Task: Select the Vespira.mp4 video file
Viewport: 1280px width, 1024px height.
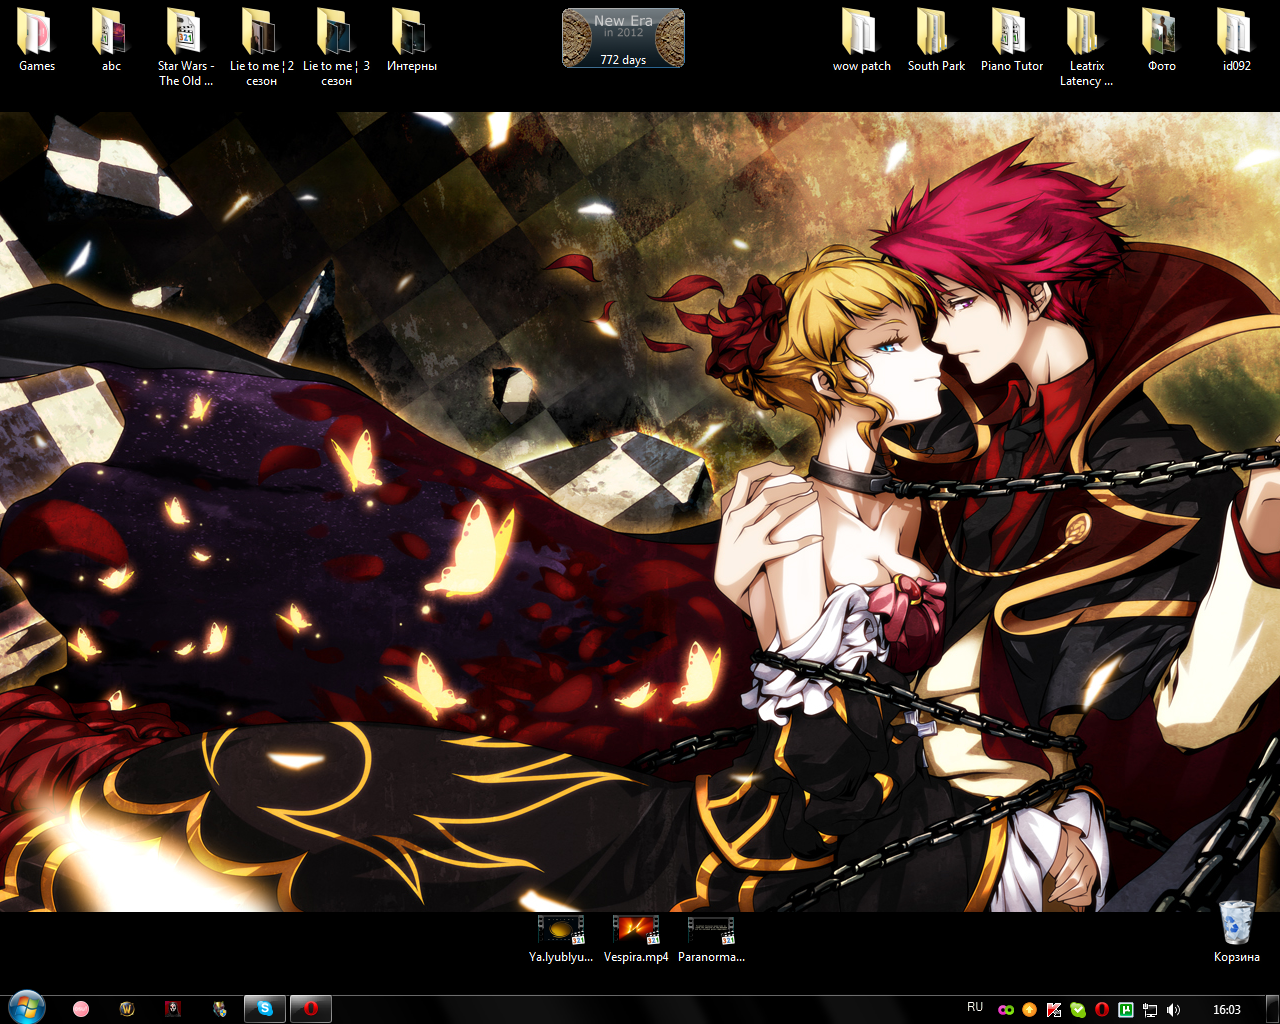Action: tap(636, 939)
